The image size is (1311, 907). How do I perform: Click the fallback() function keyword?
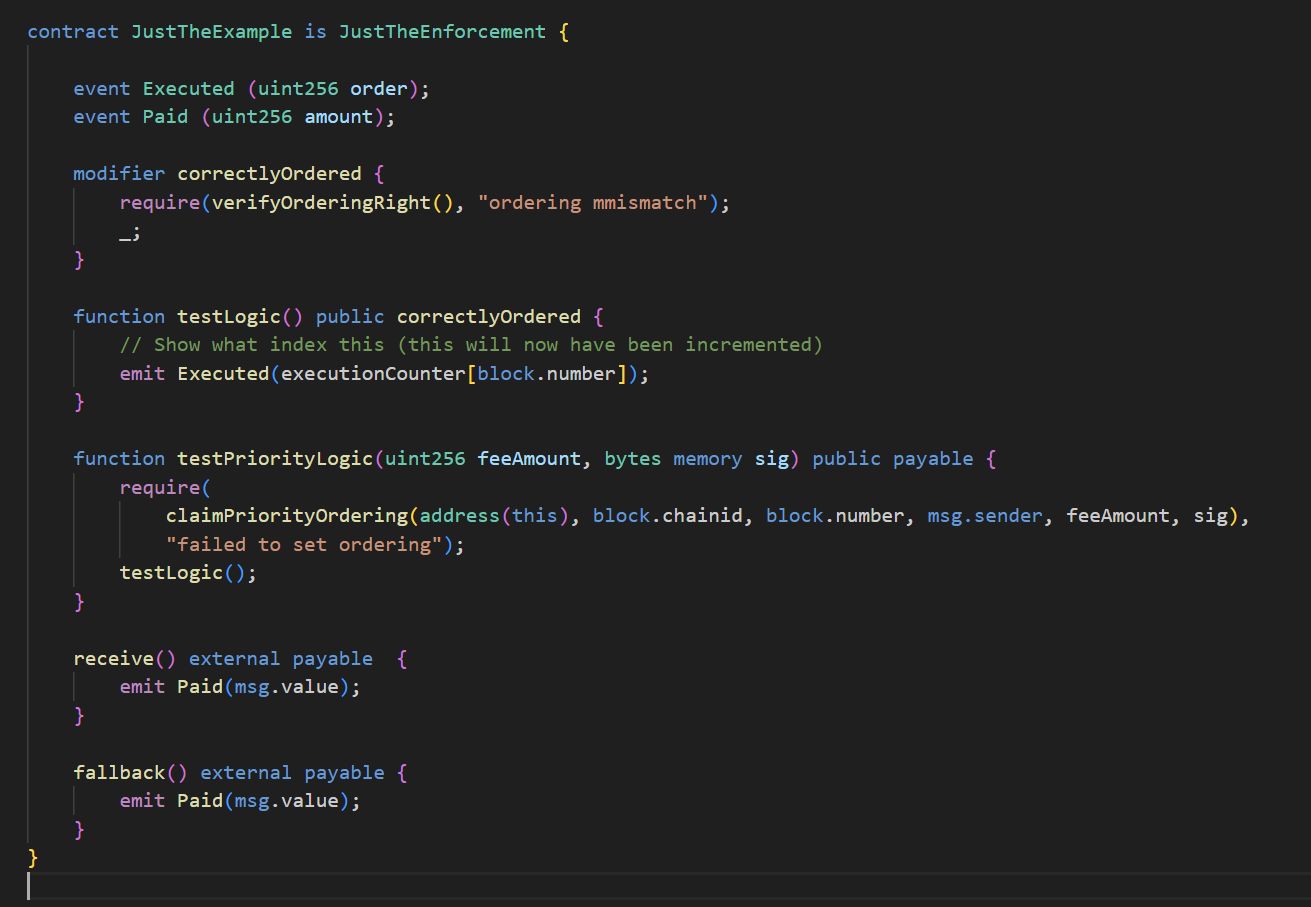131,773
